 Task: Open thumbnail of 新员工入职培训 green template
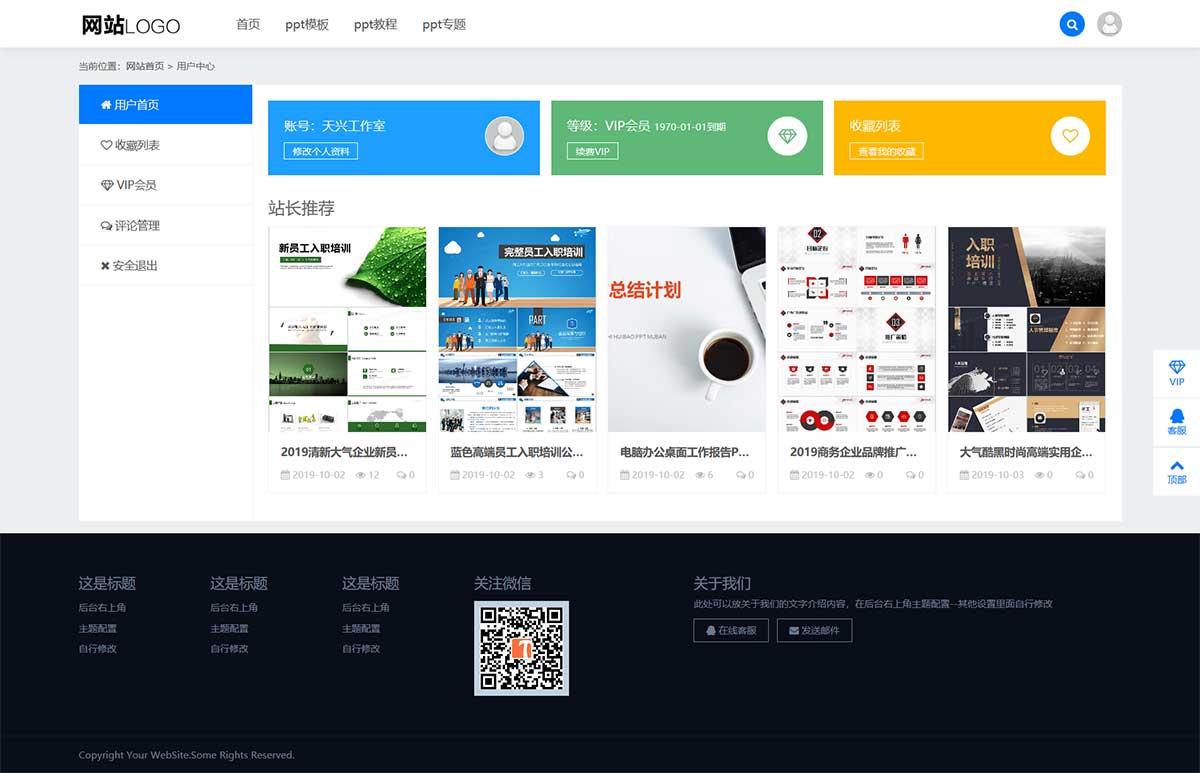[347, 329]
